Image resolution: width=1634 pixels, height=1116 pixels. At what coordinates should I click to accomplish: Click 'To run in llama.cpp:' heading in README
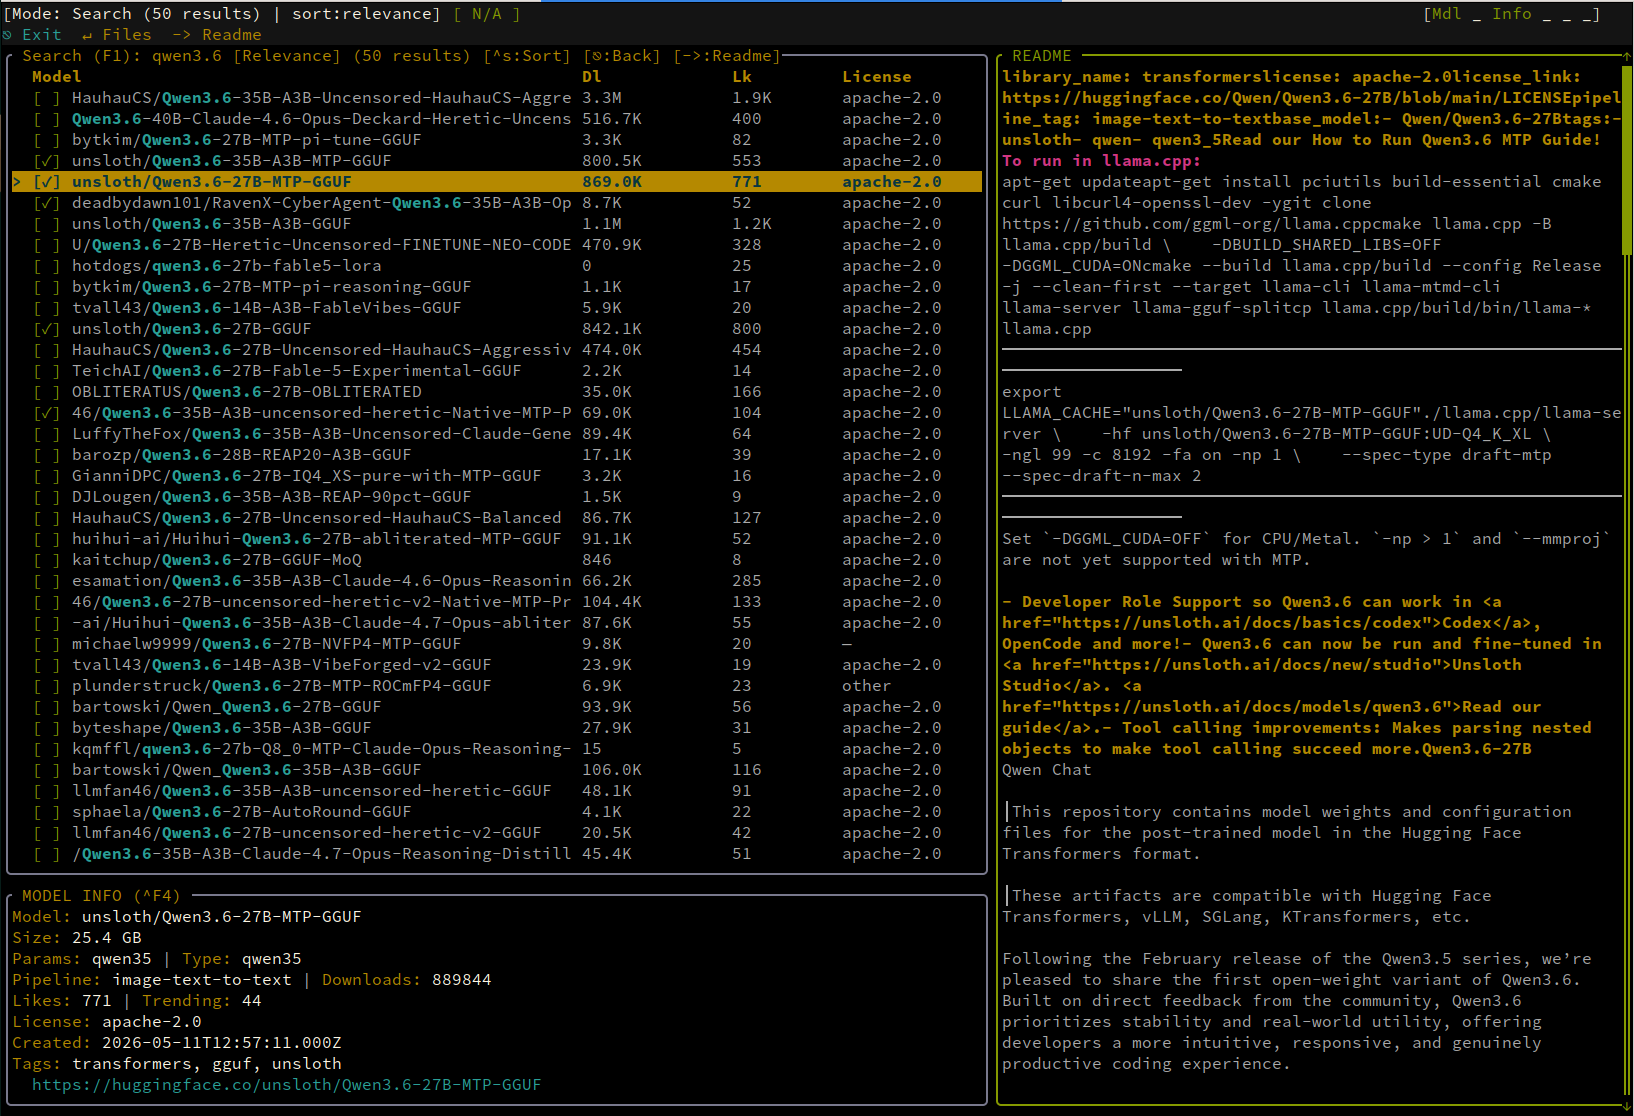click(x=1102, y=161)
